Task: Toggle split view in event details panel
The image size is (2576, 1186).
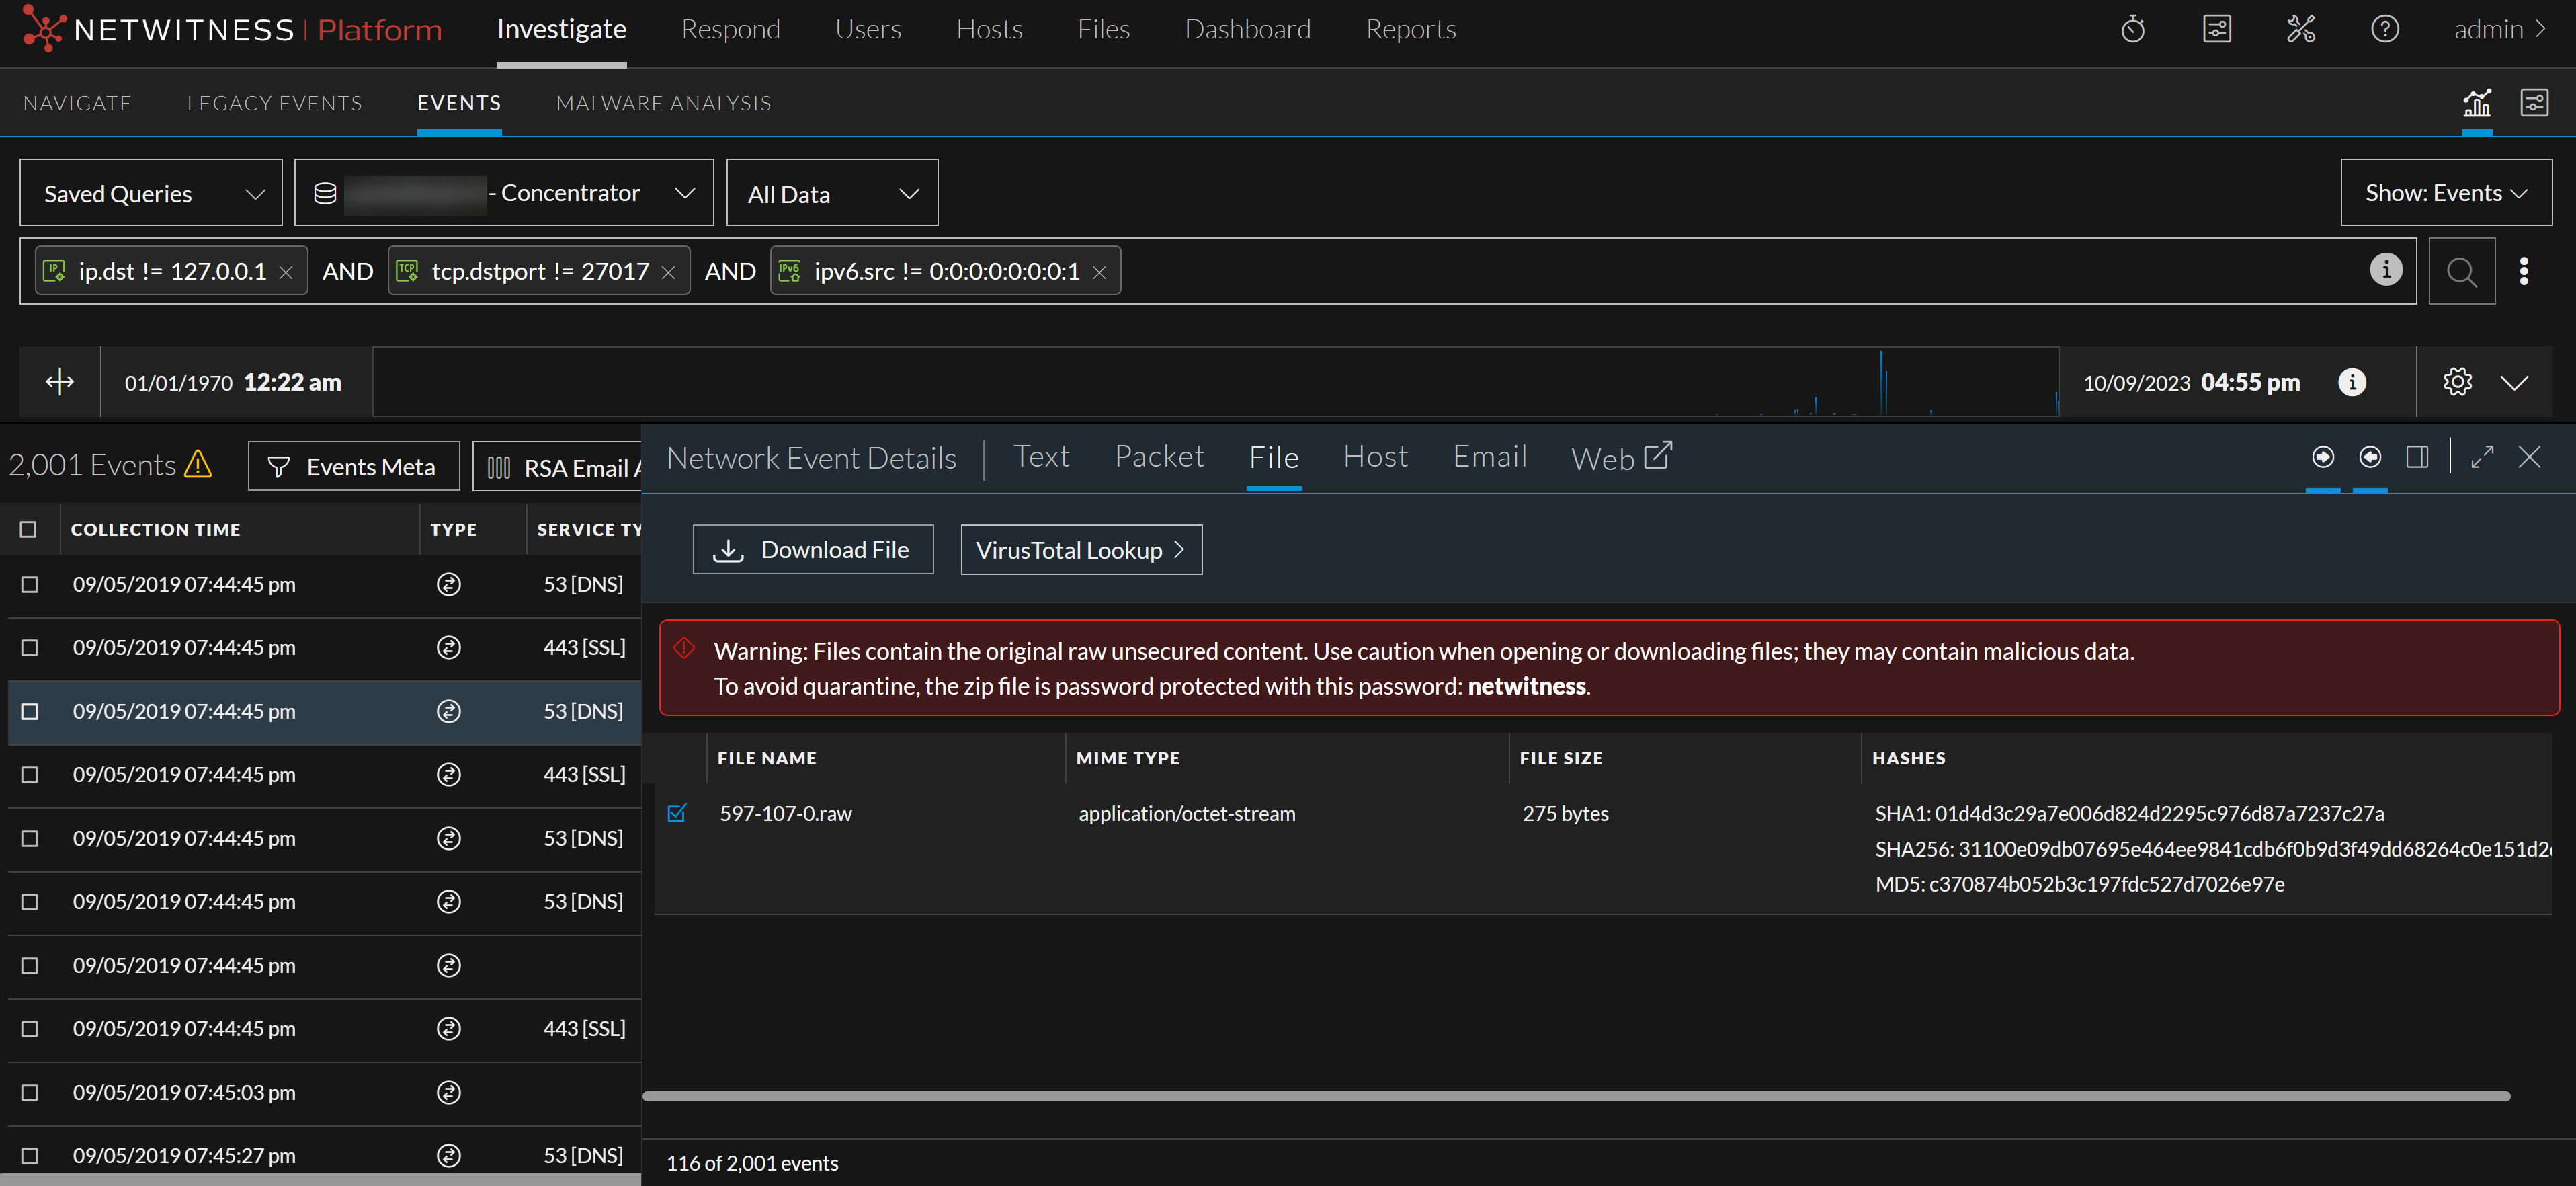Action: point(2419,457)
